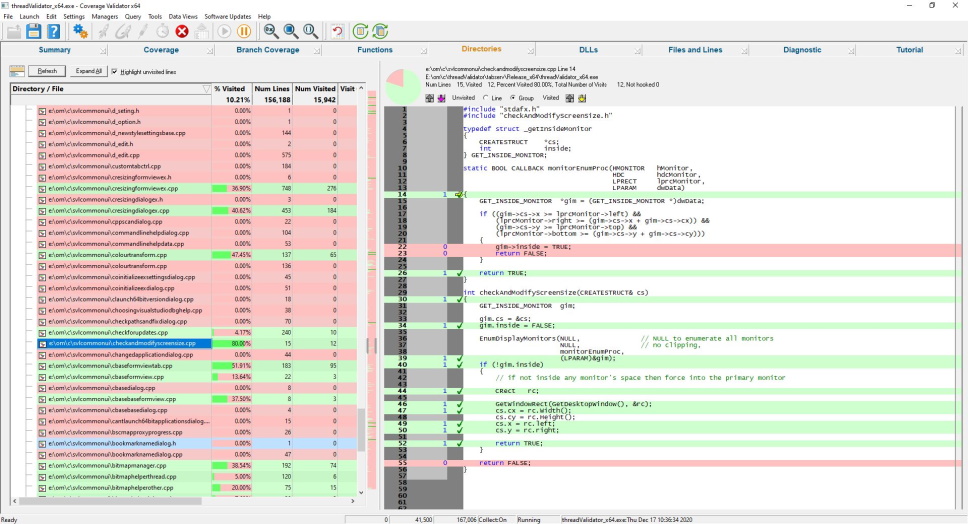
Task: Click the second green refresh all icon
Action: [380, 31]
